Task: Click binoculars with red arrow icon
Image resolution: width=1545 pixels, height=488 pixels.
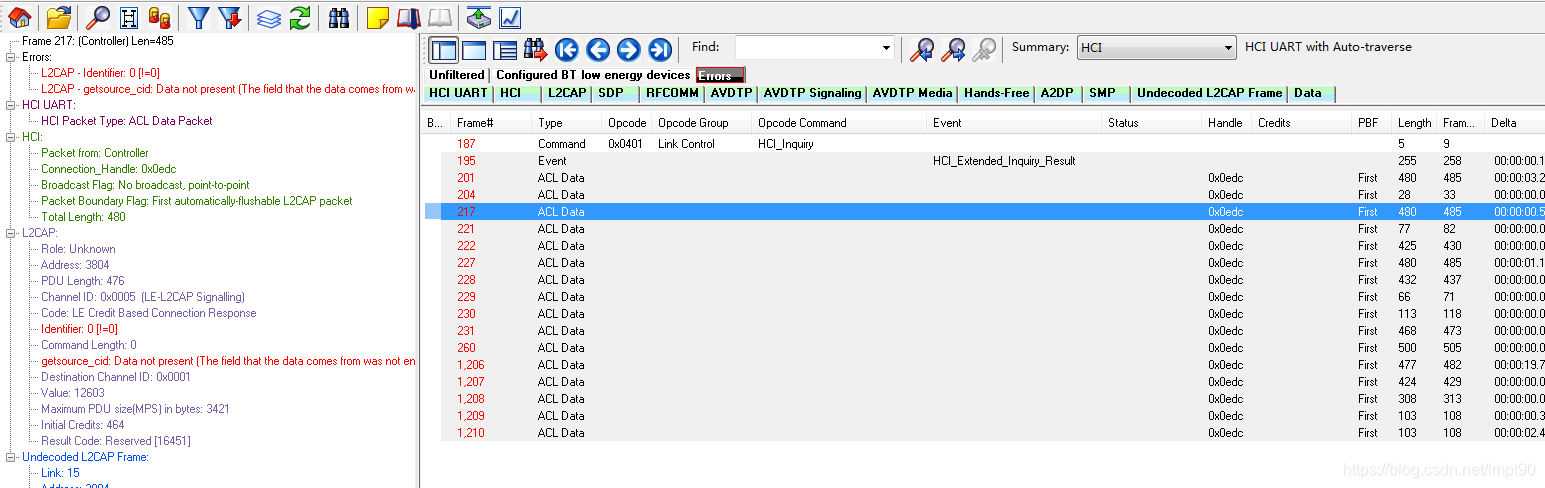Action: (x=535, y=49)
